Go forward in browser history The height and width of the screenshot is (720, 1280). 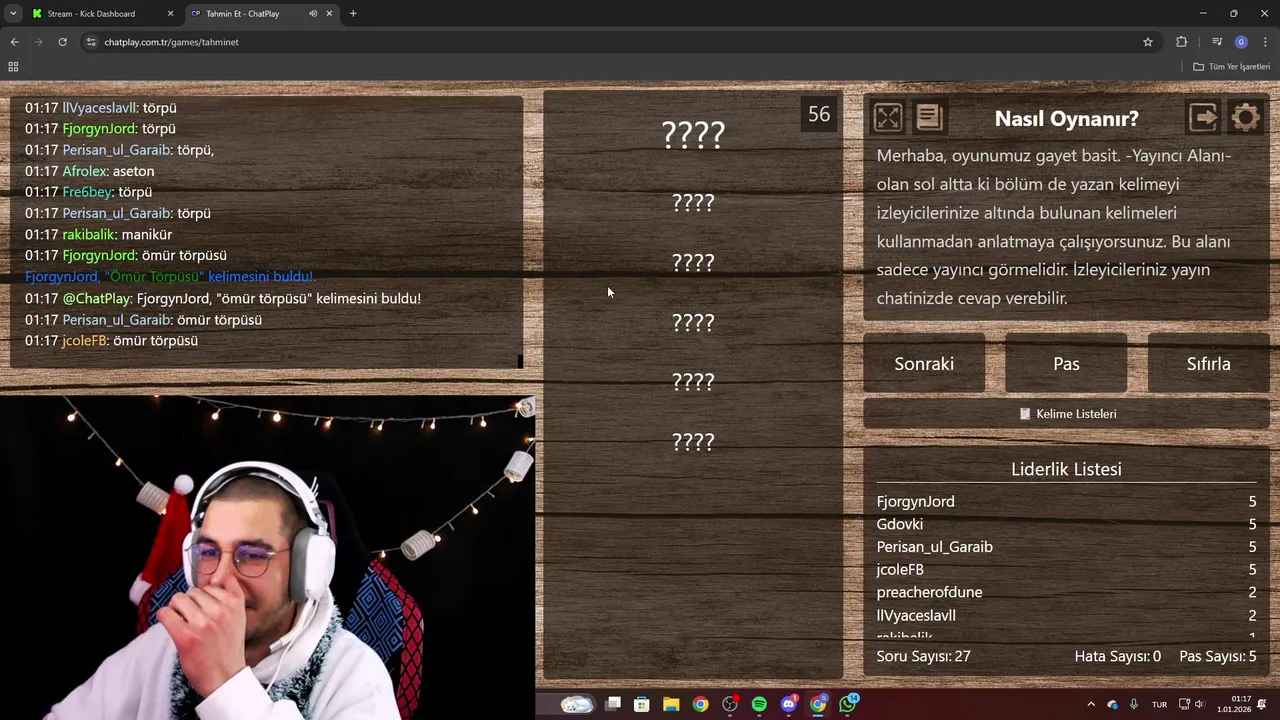[x=38, y=42]
